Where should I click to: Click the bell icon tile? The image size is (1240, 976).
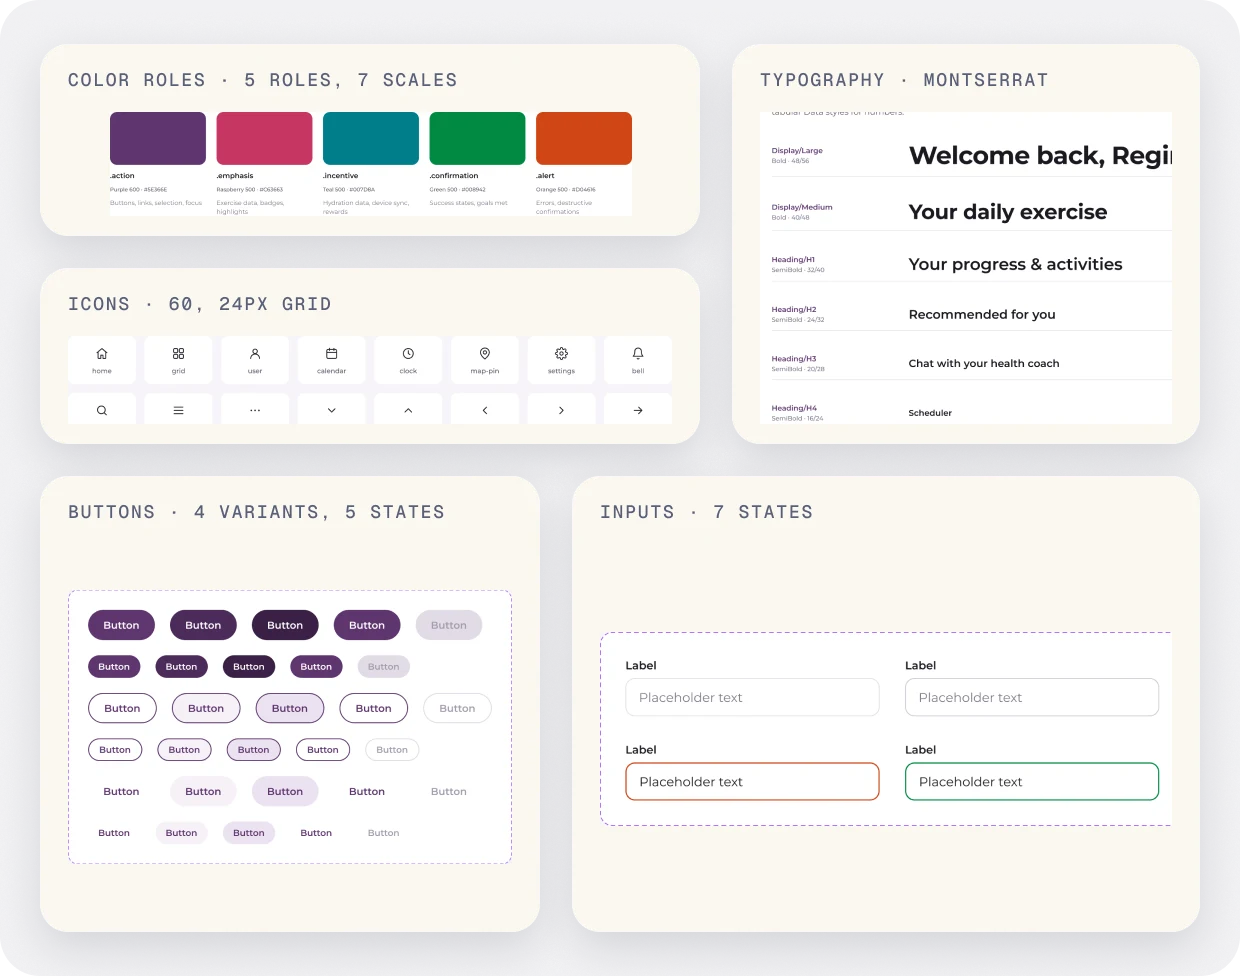point(638,360)
